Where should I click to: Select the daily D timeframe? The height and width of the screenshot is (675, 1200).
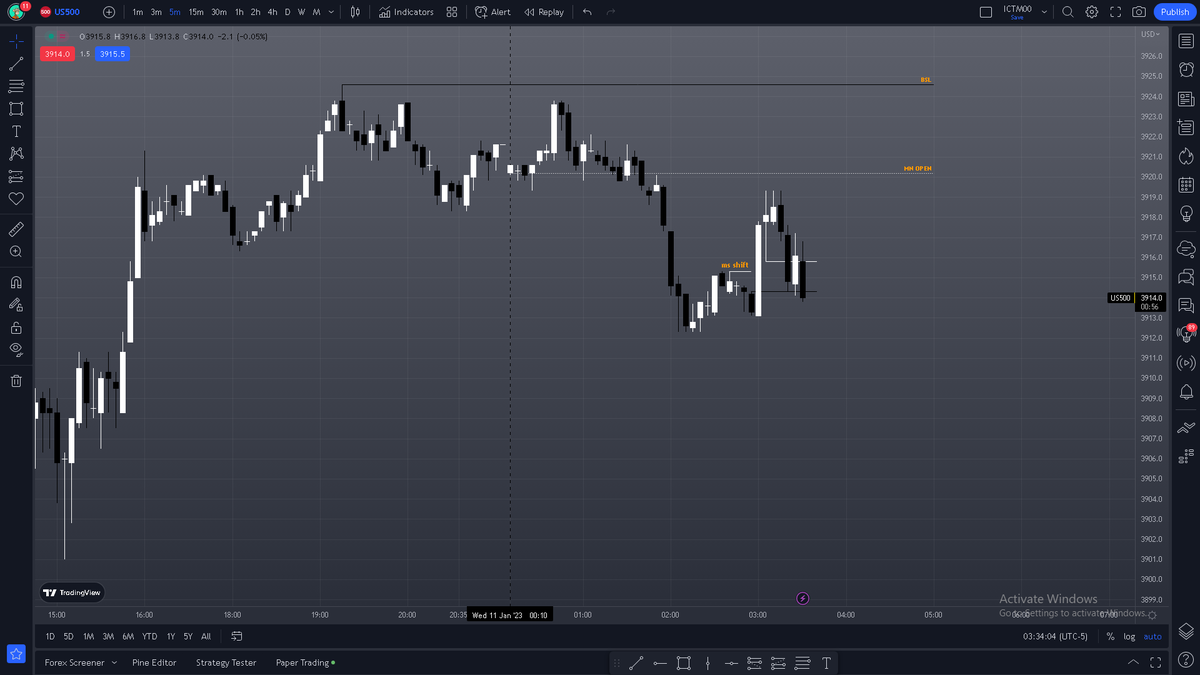pos(288,12)
